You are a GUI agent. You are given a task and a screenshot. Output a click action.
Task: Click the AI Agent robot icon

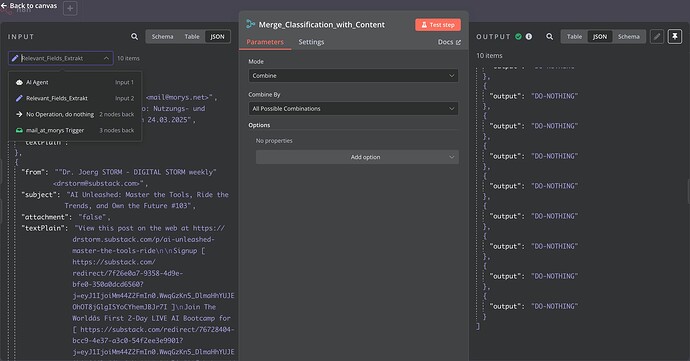(x=19, y=82)
